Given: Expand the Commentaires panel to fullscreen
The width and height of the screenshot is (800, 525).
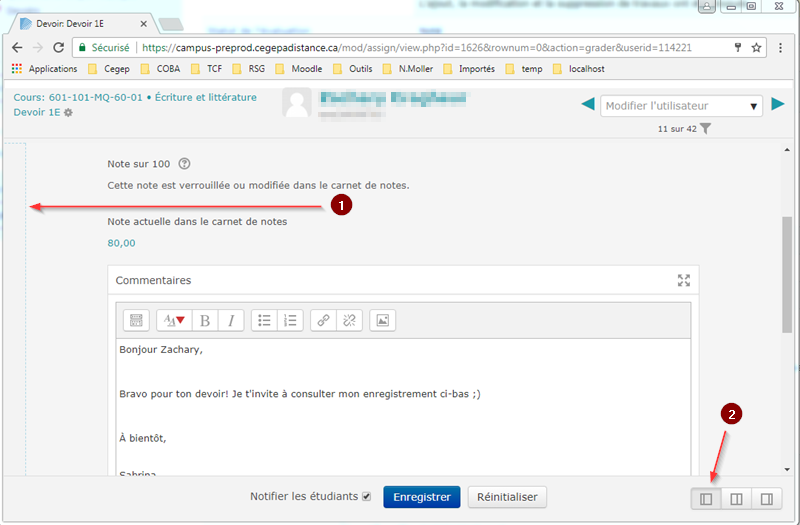Looking at the screenshot, I should pyautogui.click(x=684, y=281).
